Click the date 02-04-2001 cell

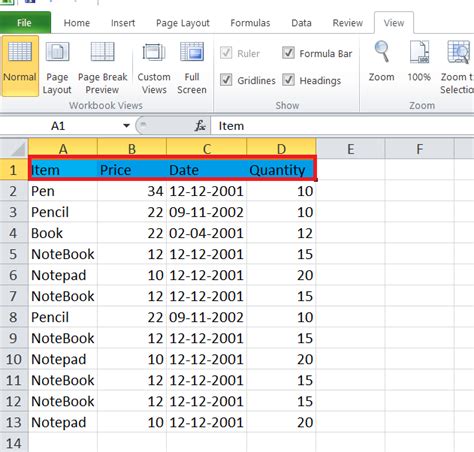(x=207, y=233)
